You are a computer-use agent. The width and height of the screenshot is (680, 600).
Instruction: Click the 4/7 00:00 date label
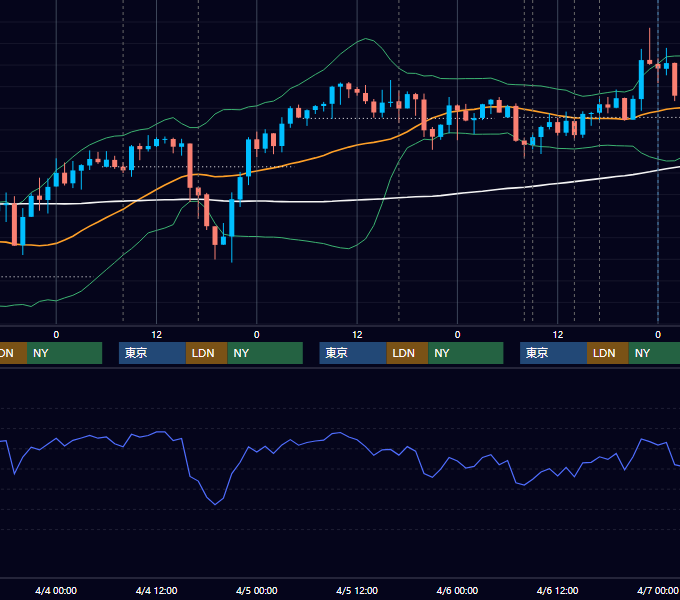pos(657,590)
